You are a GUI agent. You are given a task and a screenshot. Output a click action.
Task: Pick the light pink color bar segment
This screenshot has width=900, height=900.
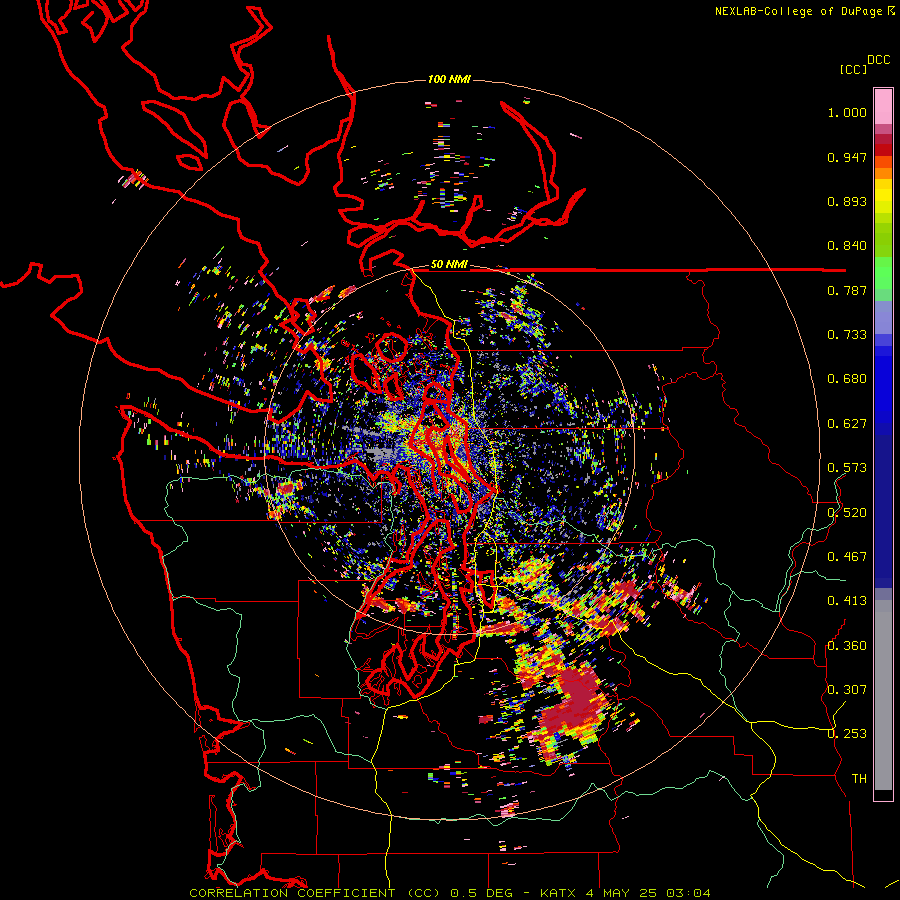point(883,107)
